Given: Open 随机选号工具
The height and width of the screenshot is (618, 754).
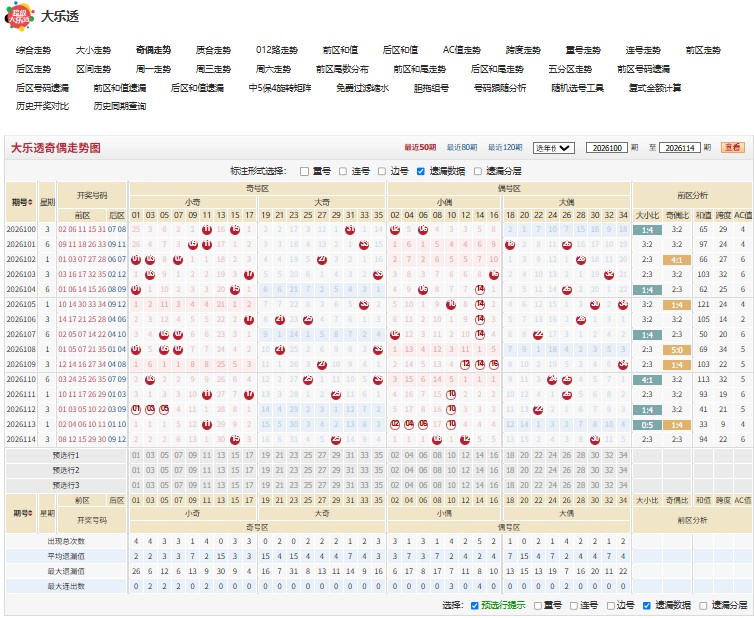Looking at the screenshot, I should (578, 88).
